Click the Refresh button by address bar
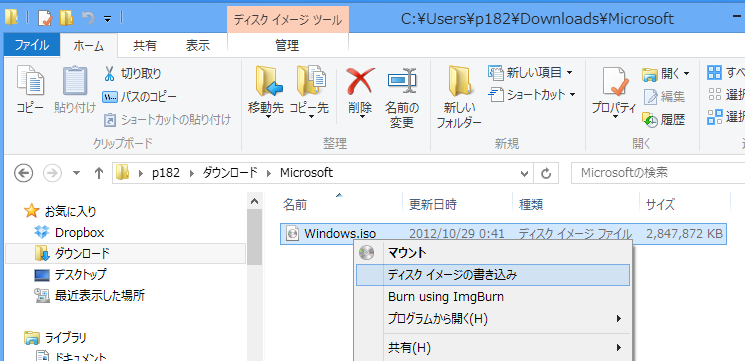The width and height of the screenshot is (745, 361). coord(546,173)
